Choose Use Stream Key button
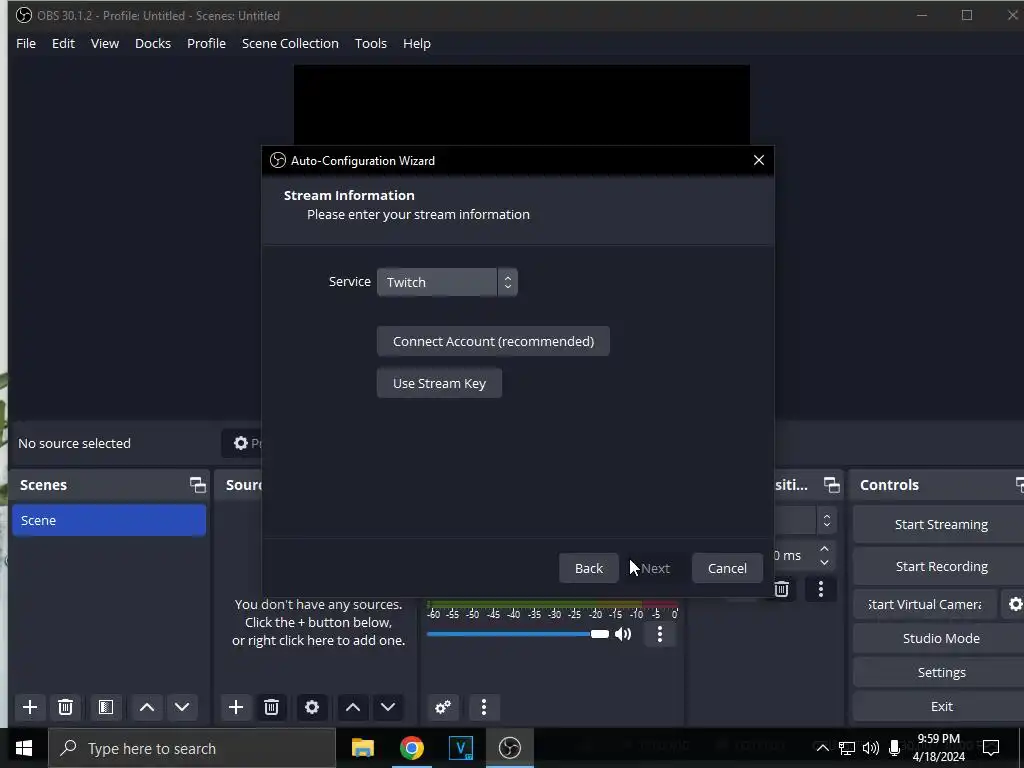 [x=439, y=383]
